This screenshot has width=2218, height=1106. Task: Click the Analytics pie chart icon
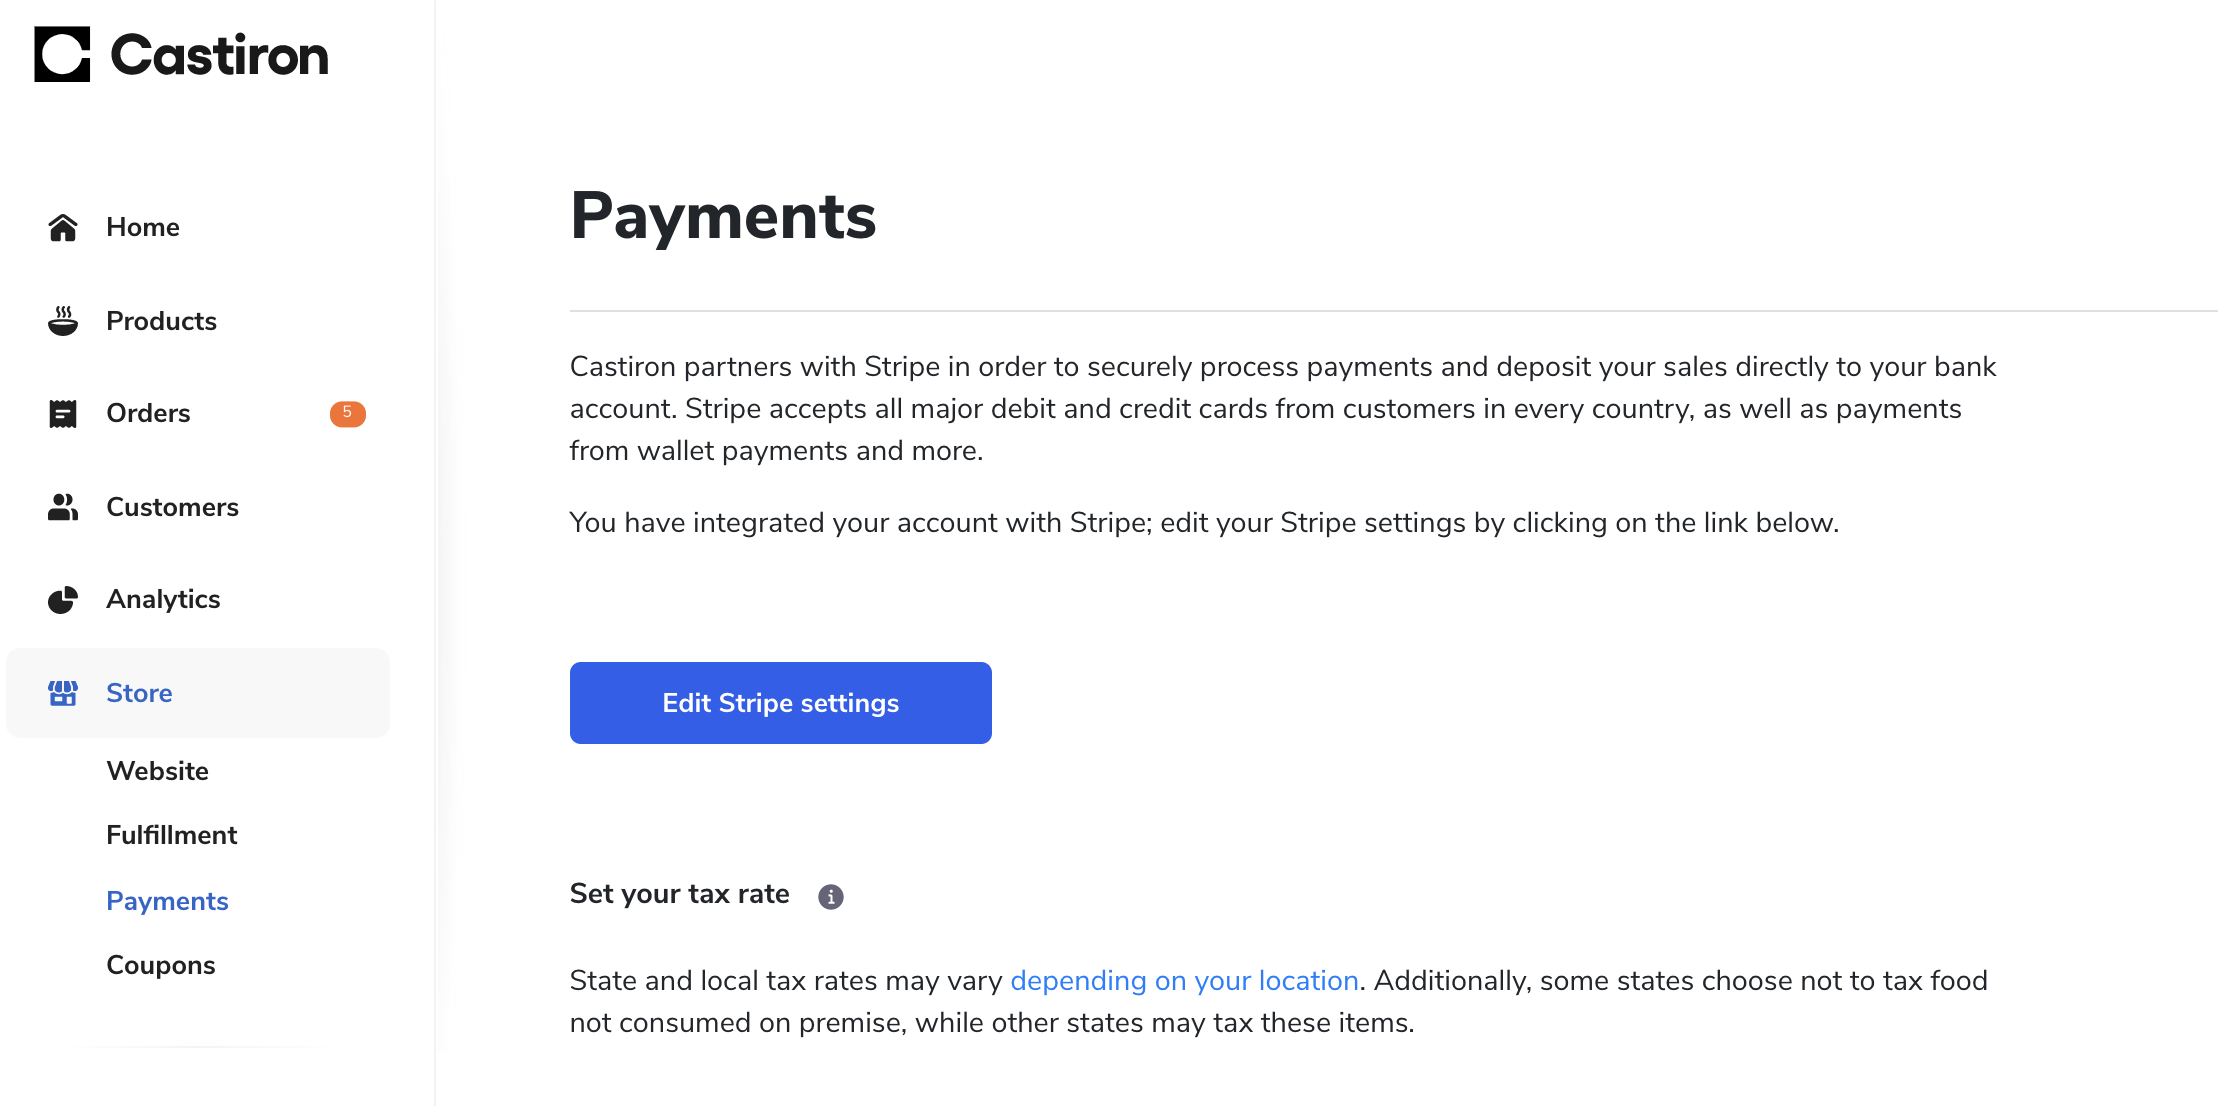[63, 599]
